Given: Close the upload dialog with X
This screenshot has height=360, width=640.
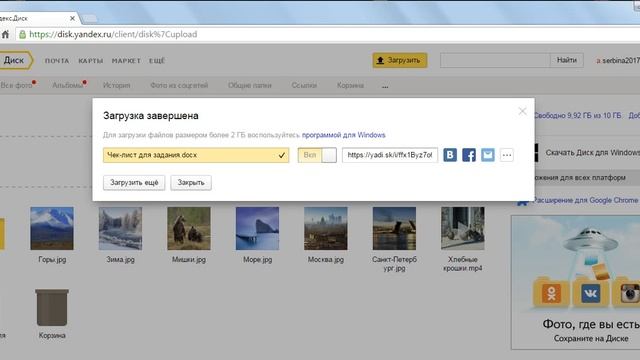Looking at the screenshot, I should 522,111.
